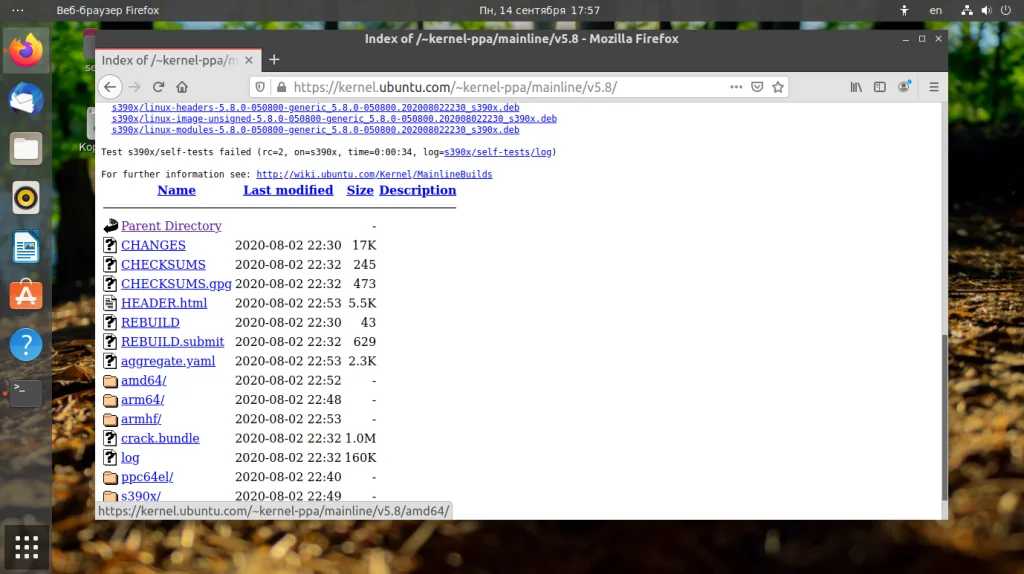Open the Library bookmarks and history
Image resolution: width=1024 pixels, height=574 pixels.
pos(856,87)
